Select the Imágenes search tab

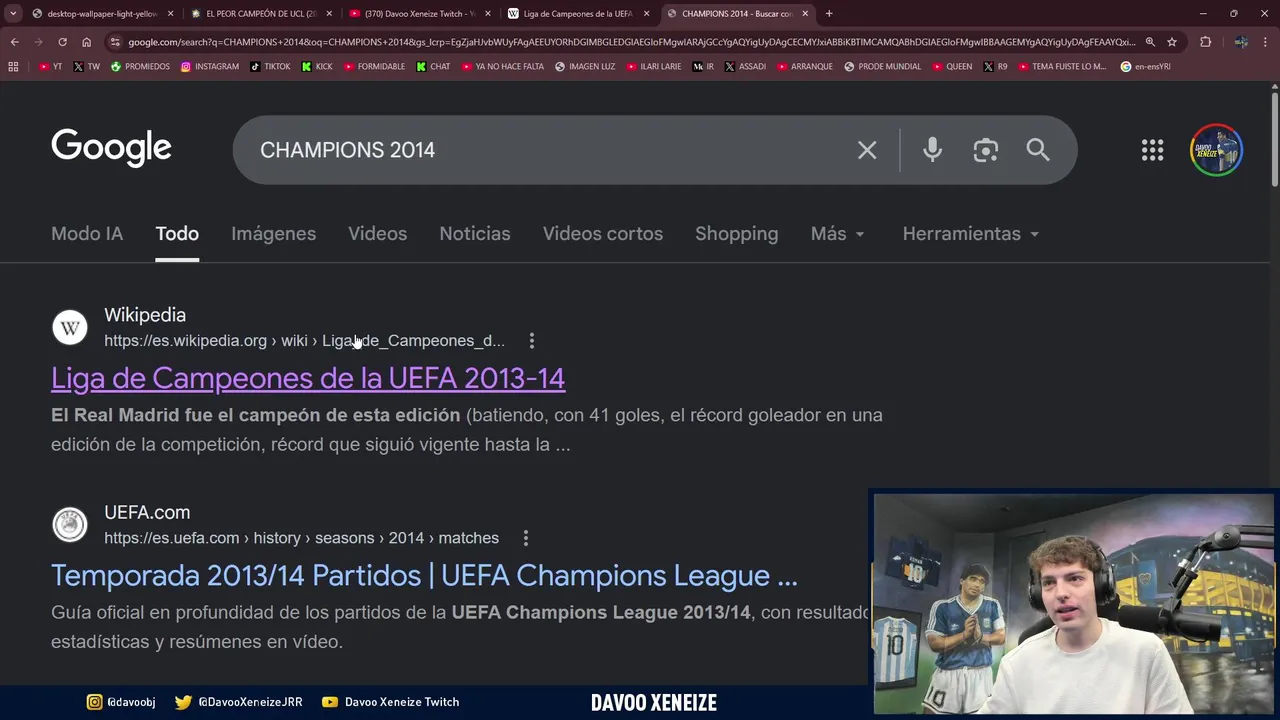(273, 234)
